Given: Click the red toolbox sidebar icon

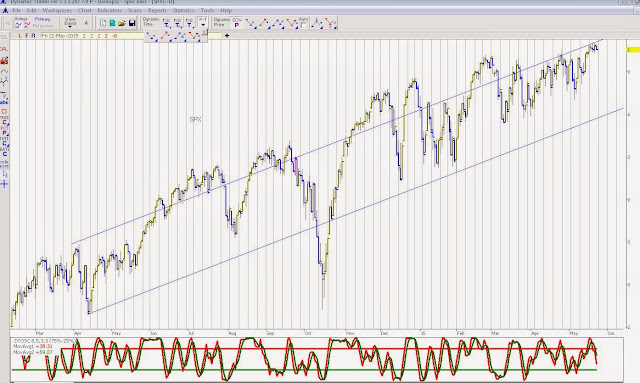Looking at the screenshot, I should (x=4, y=61).
